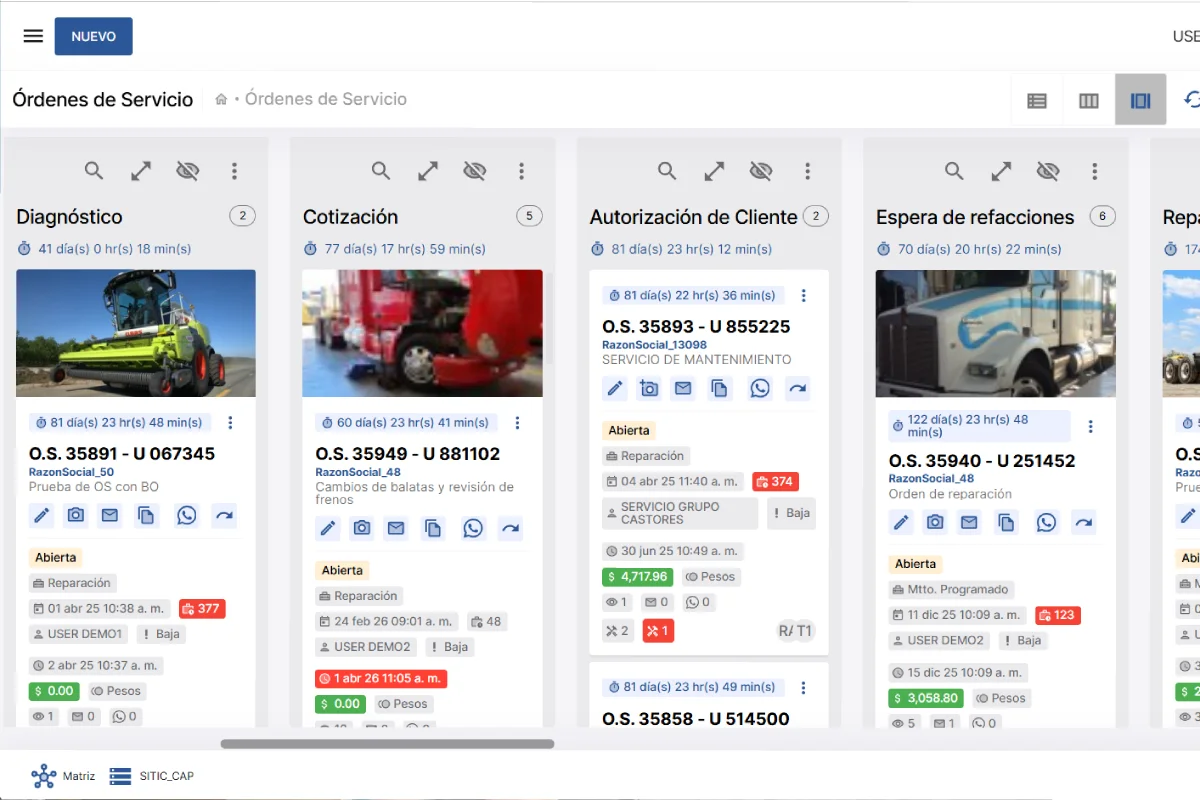Click breadcrumb Órdenes de Servicio
The height and width of the screenshot is (800, 1200).
(326, 99)
